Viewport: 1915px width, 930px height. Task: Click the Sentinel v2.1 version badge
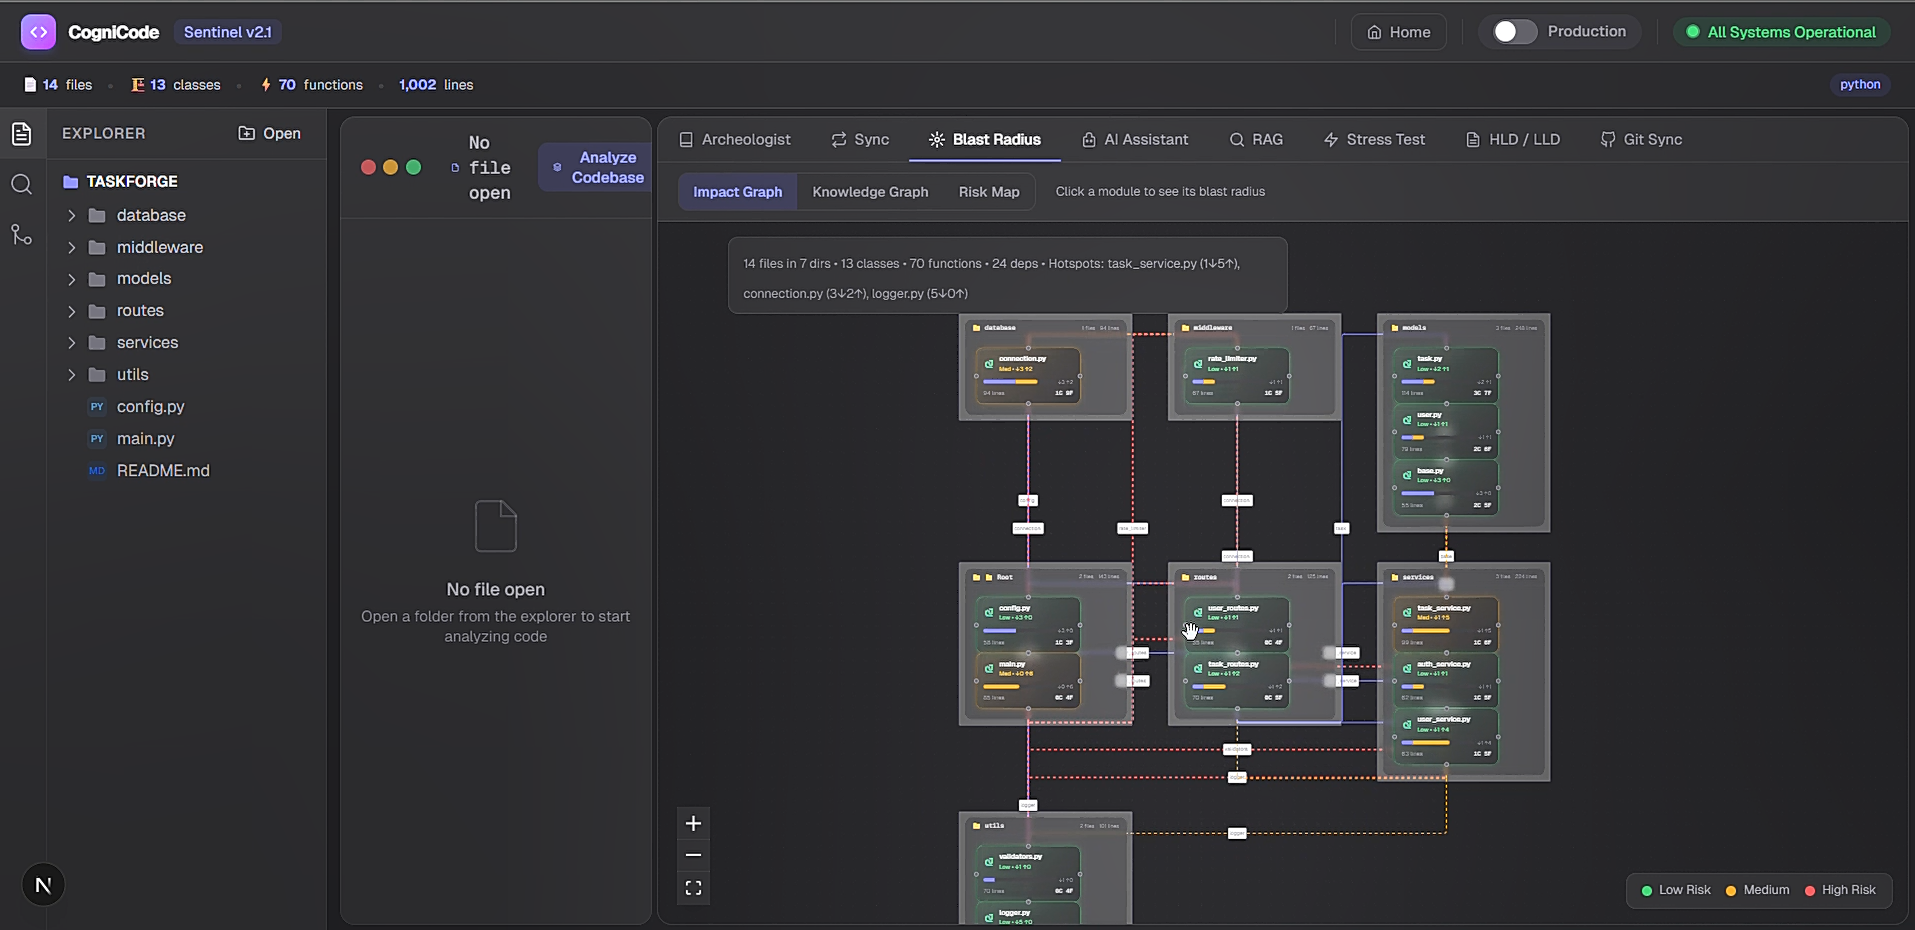(x=228, y=32)
